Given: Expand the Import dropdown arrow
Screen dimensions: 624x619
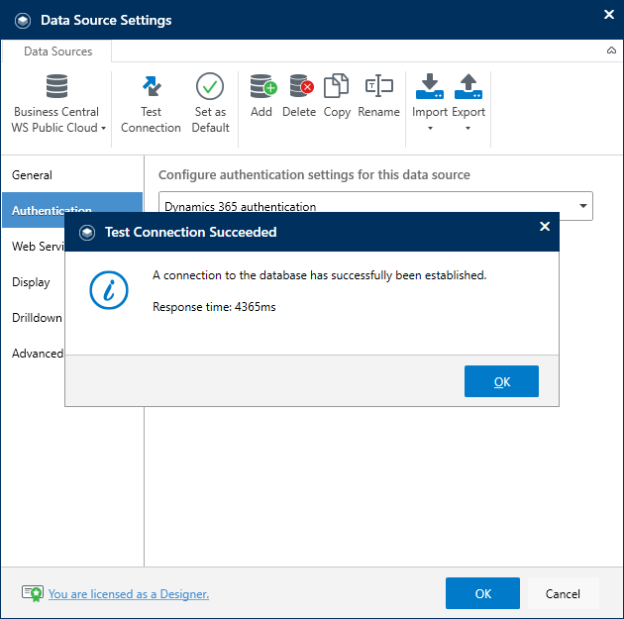Looking at the screenshot, I should pyautogui.click(x=430, y=128).
